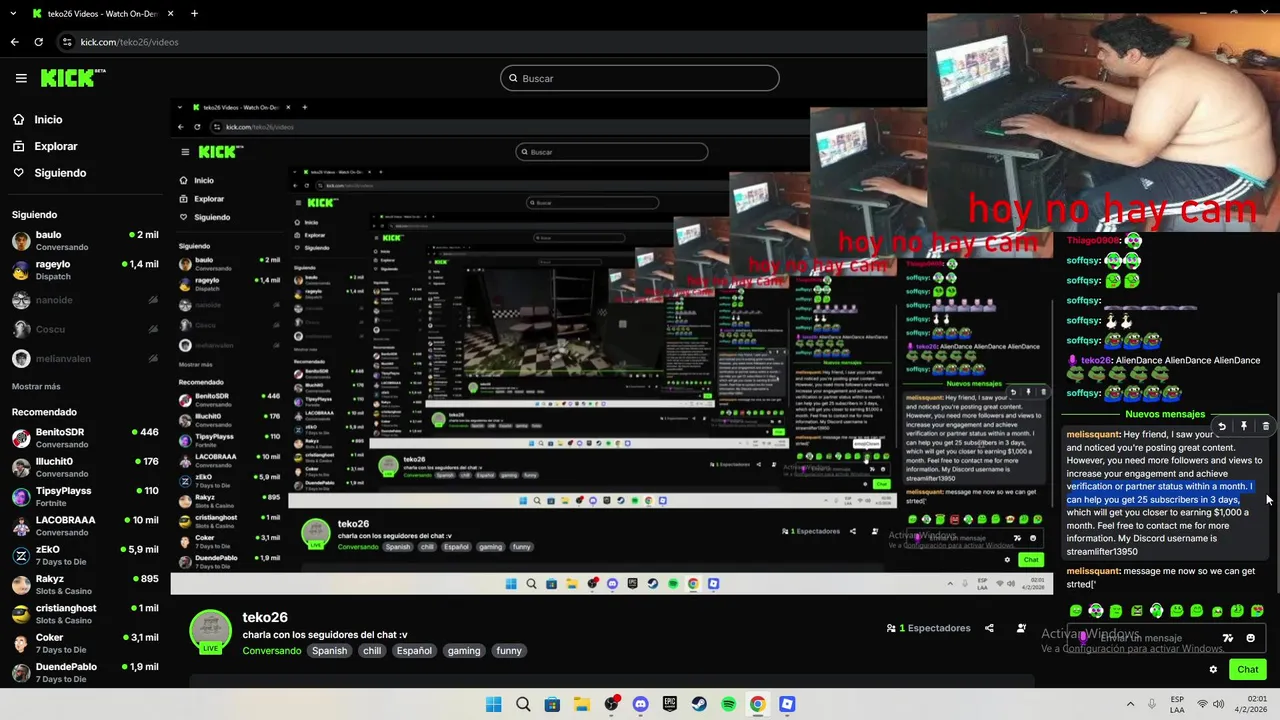Open a new browser tab
This screenshot has width=1280, height=720.
coord(194,14)
